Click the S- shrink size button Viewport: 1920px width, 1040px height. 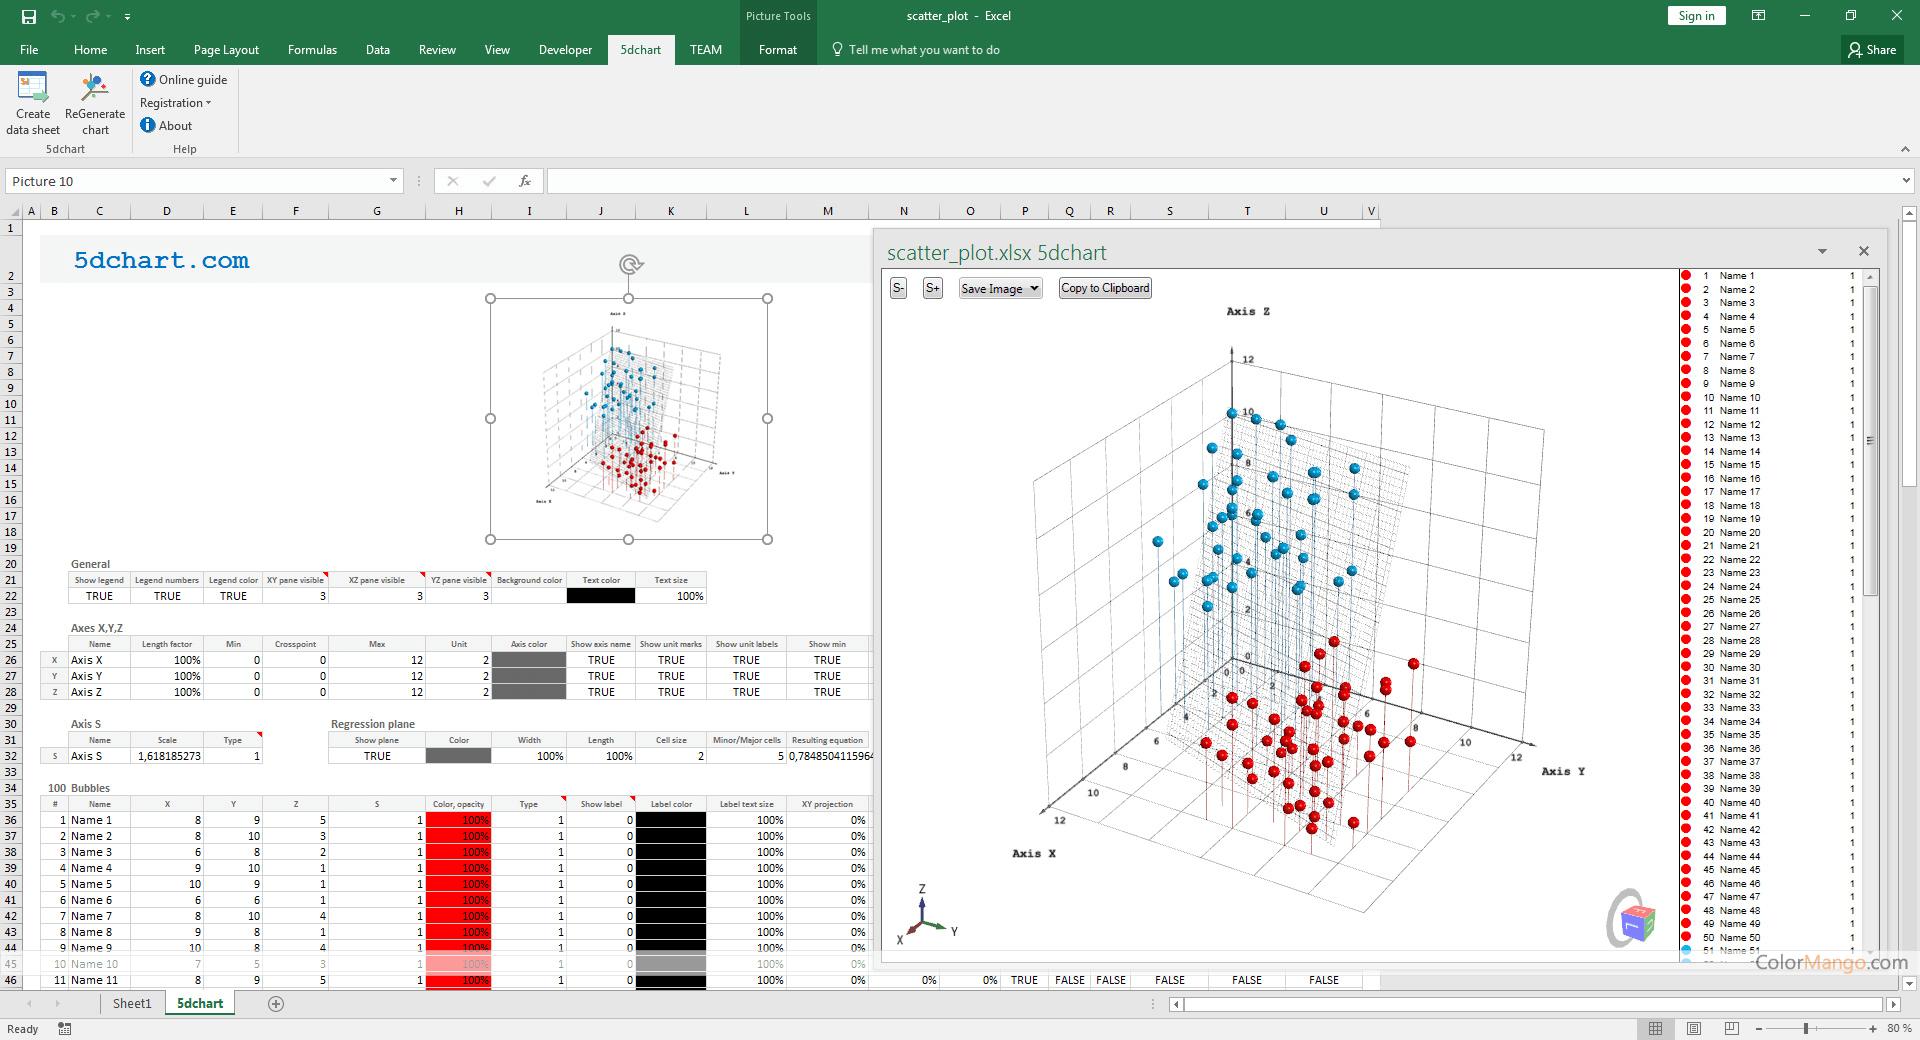pos(898,288)
